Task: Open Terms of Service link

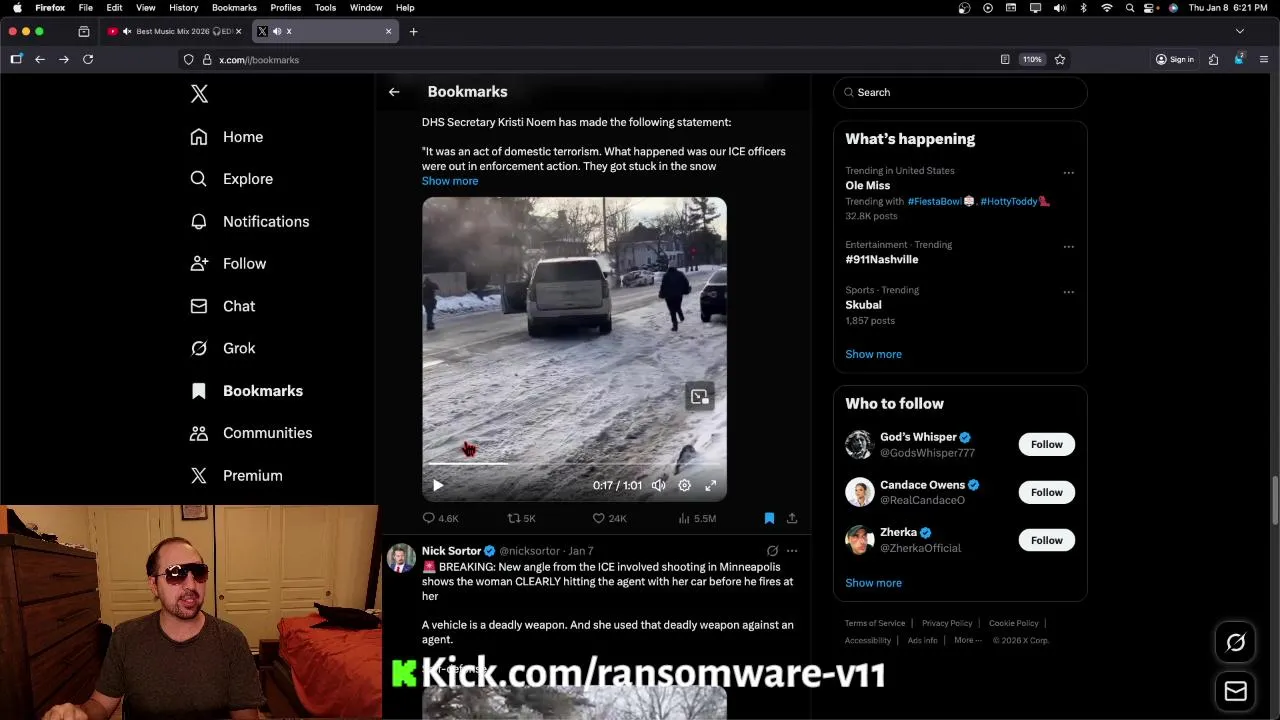Action: coord(875,623)
